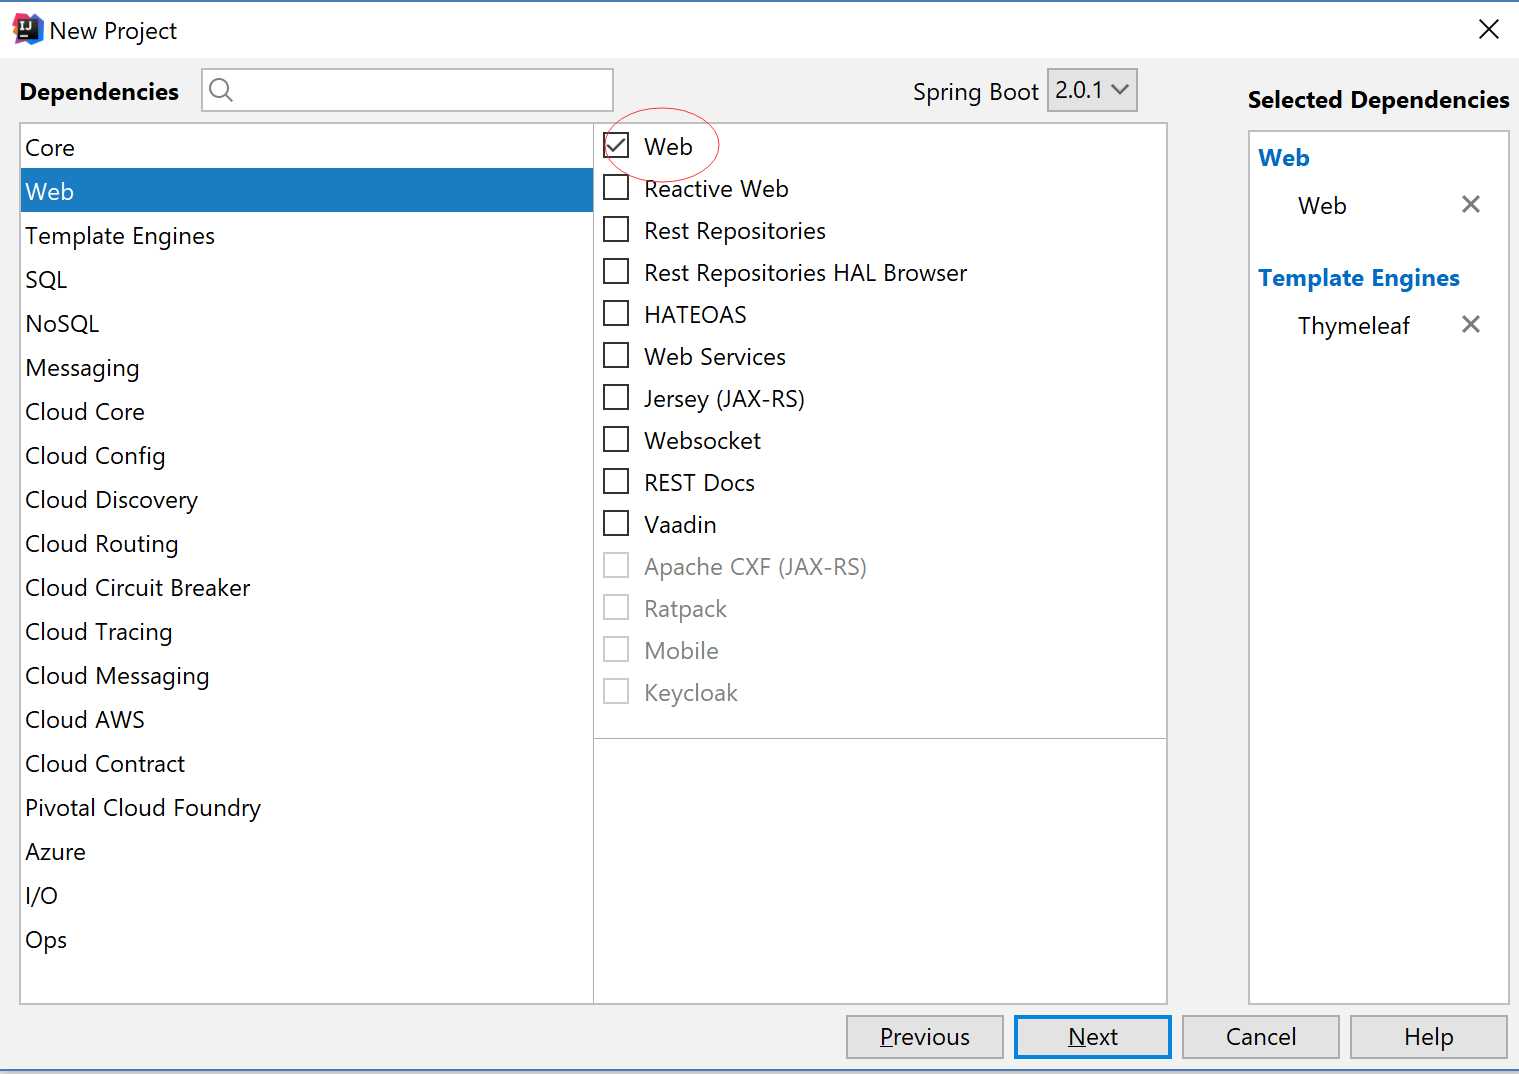
Task: Remove Web from selected dependencies
Action: pyautogui.click(x=1470, y=205)
